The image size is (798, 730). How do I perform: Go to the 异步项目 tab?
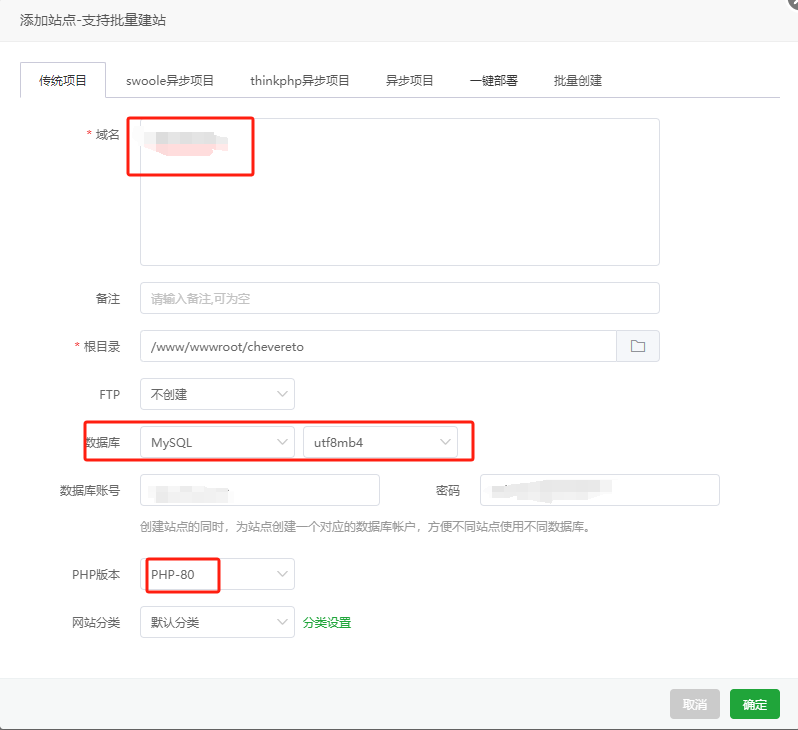tap(410, 80)
